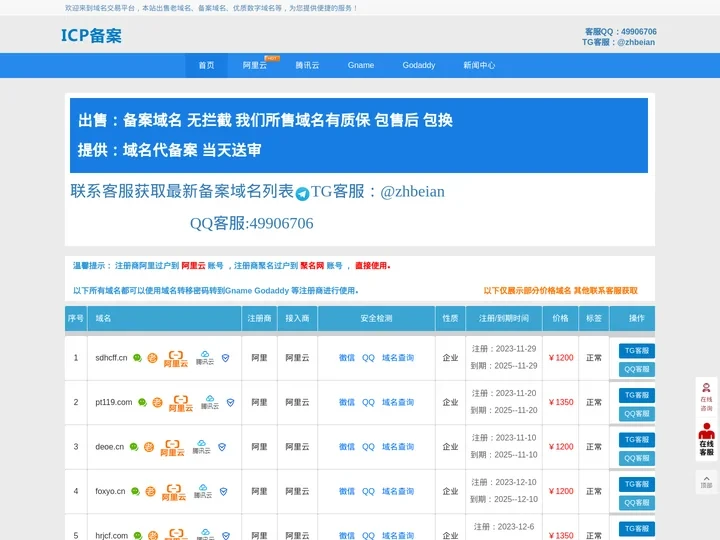The image size is (720, 540).
Task: Click 域名查询 link for deoe.cn
Action: click(x=398, y=447)
